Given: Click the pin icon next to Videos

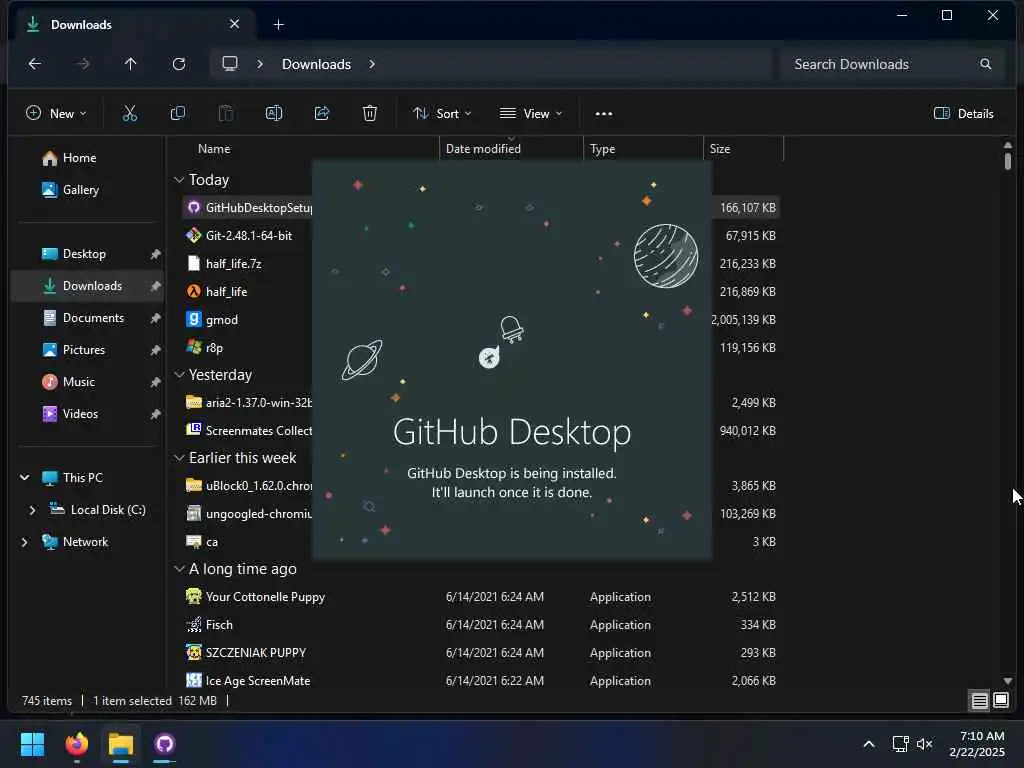Looking at the screenshot, I should 155,414.
